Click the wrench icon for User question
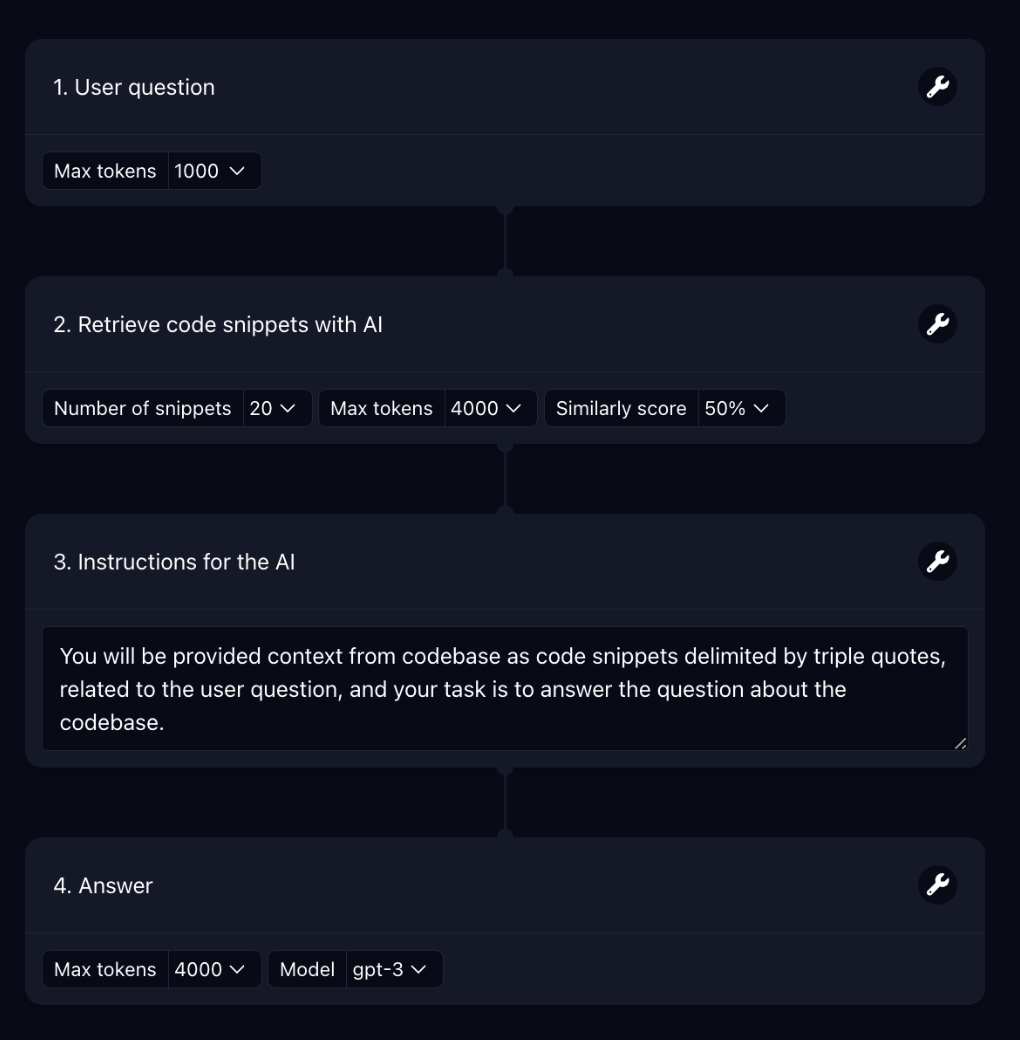 click(x=937, y=87)
